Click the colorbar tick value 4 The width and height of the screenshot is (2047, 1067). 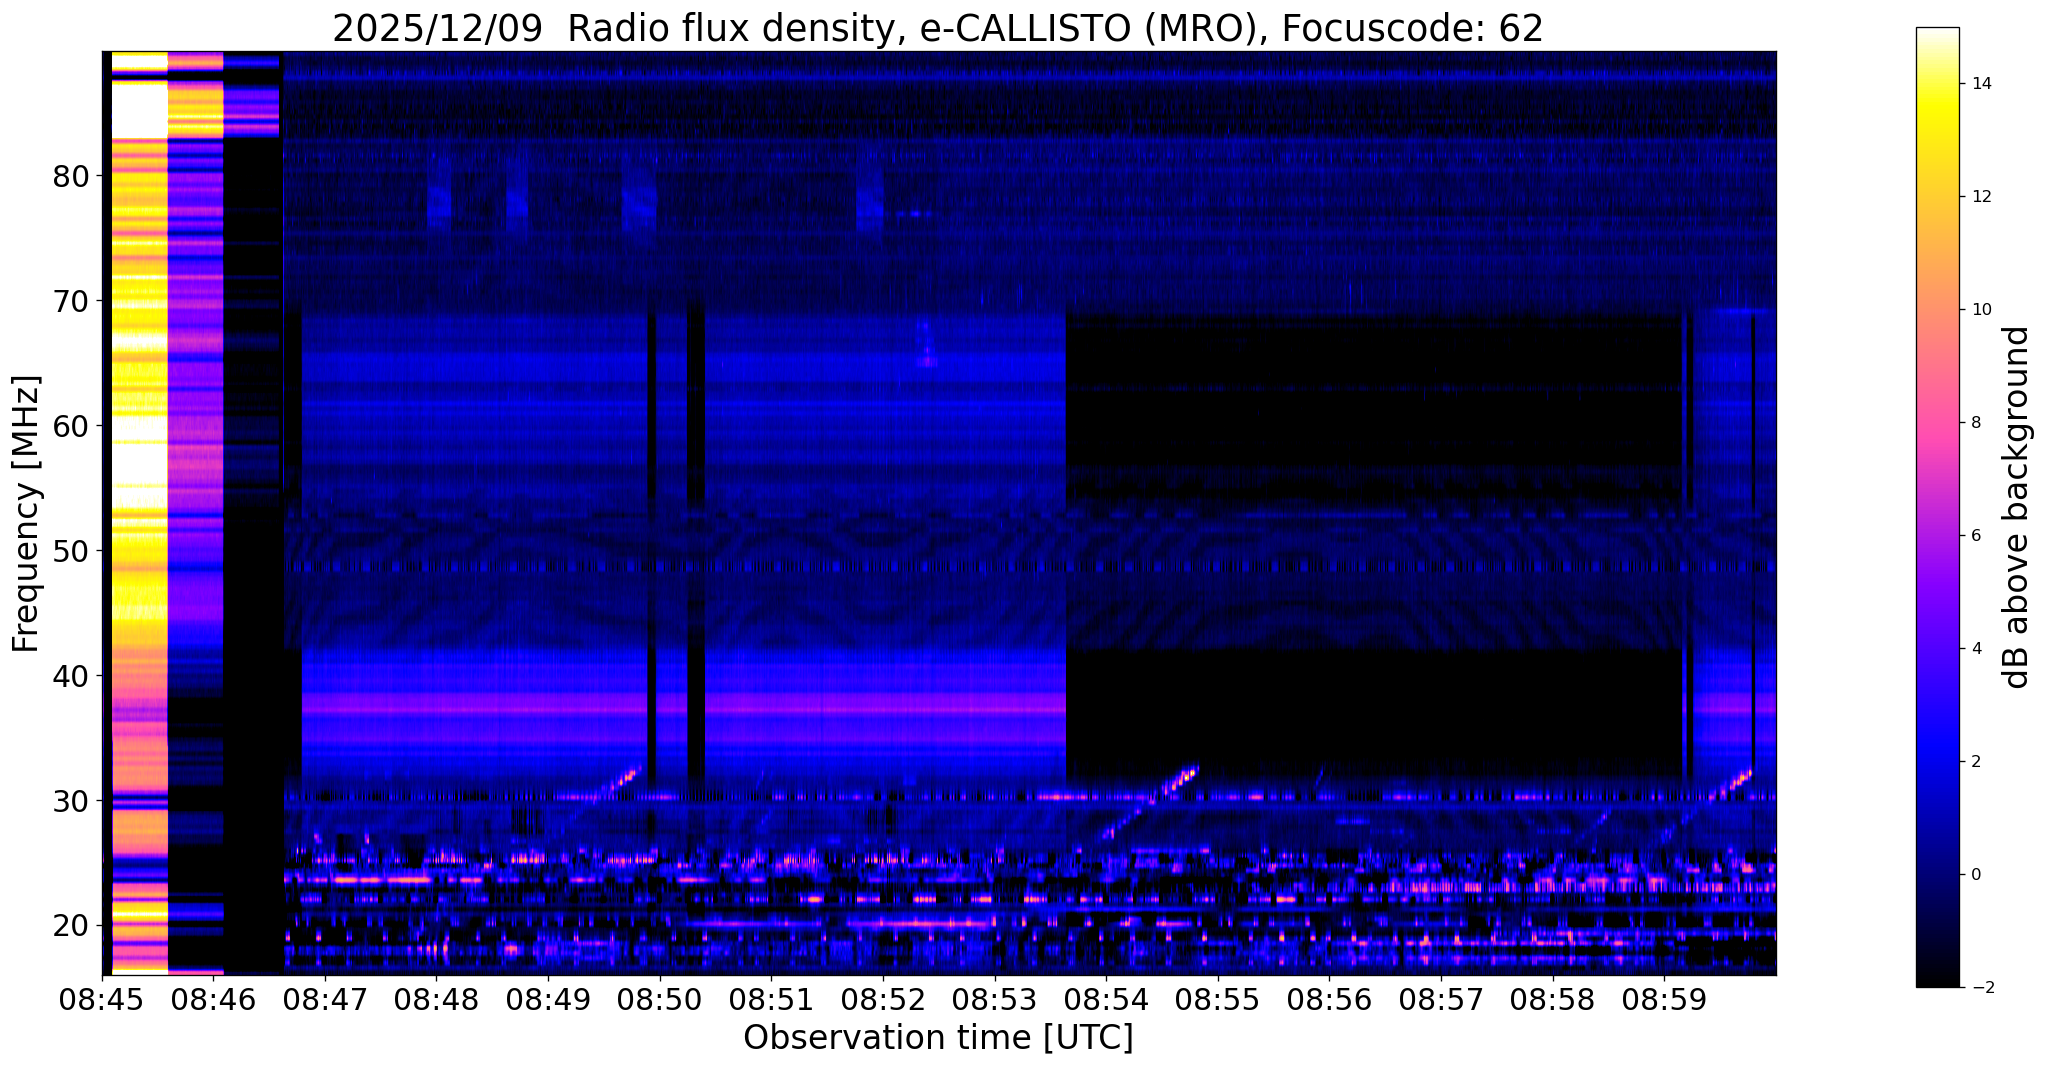tap(1976, 649)
